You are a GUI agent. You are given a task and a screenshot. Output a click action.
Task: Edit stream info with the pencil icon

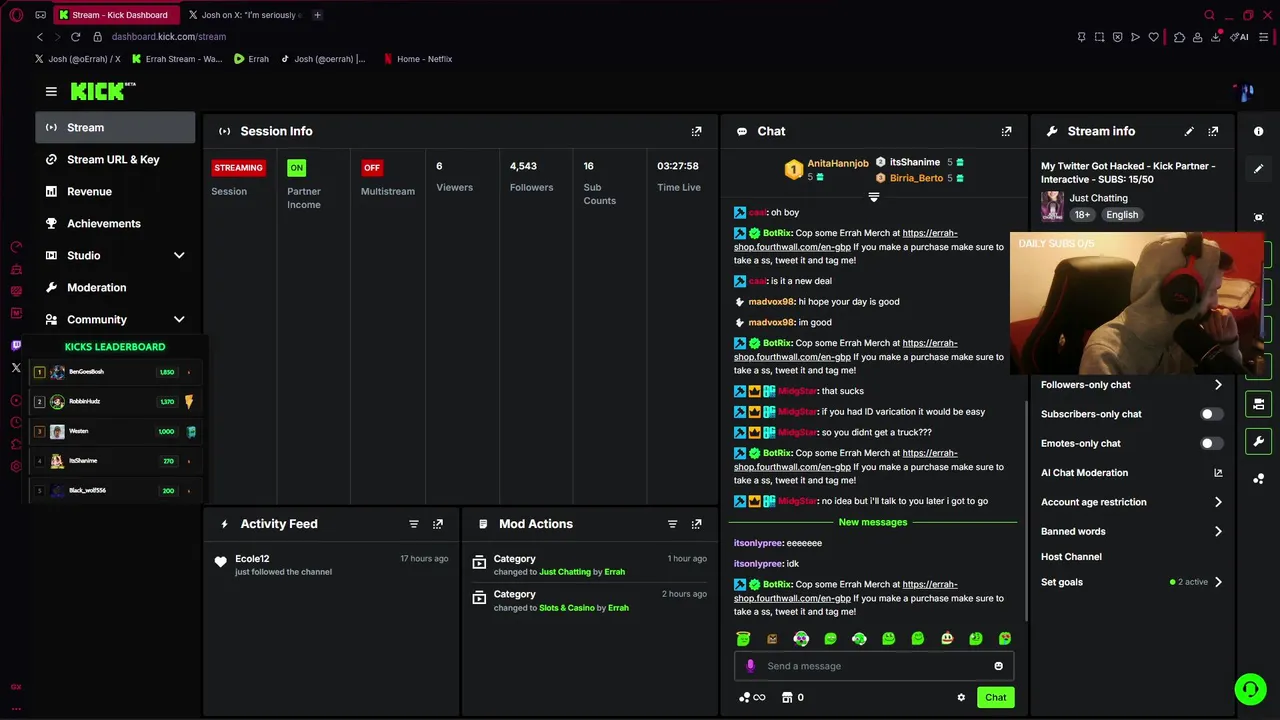[x=1189, y=131]
